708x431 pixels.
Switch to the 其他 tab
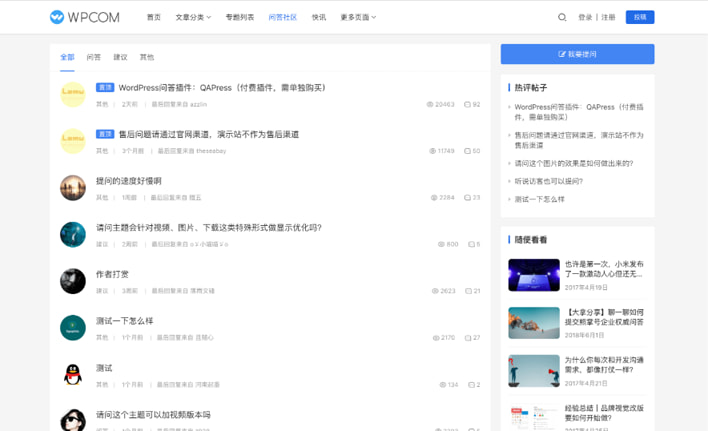point(147,57)
